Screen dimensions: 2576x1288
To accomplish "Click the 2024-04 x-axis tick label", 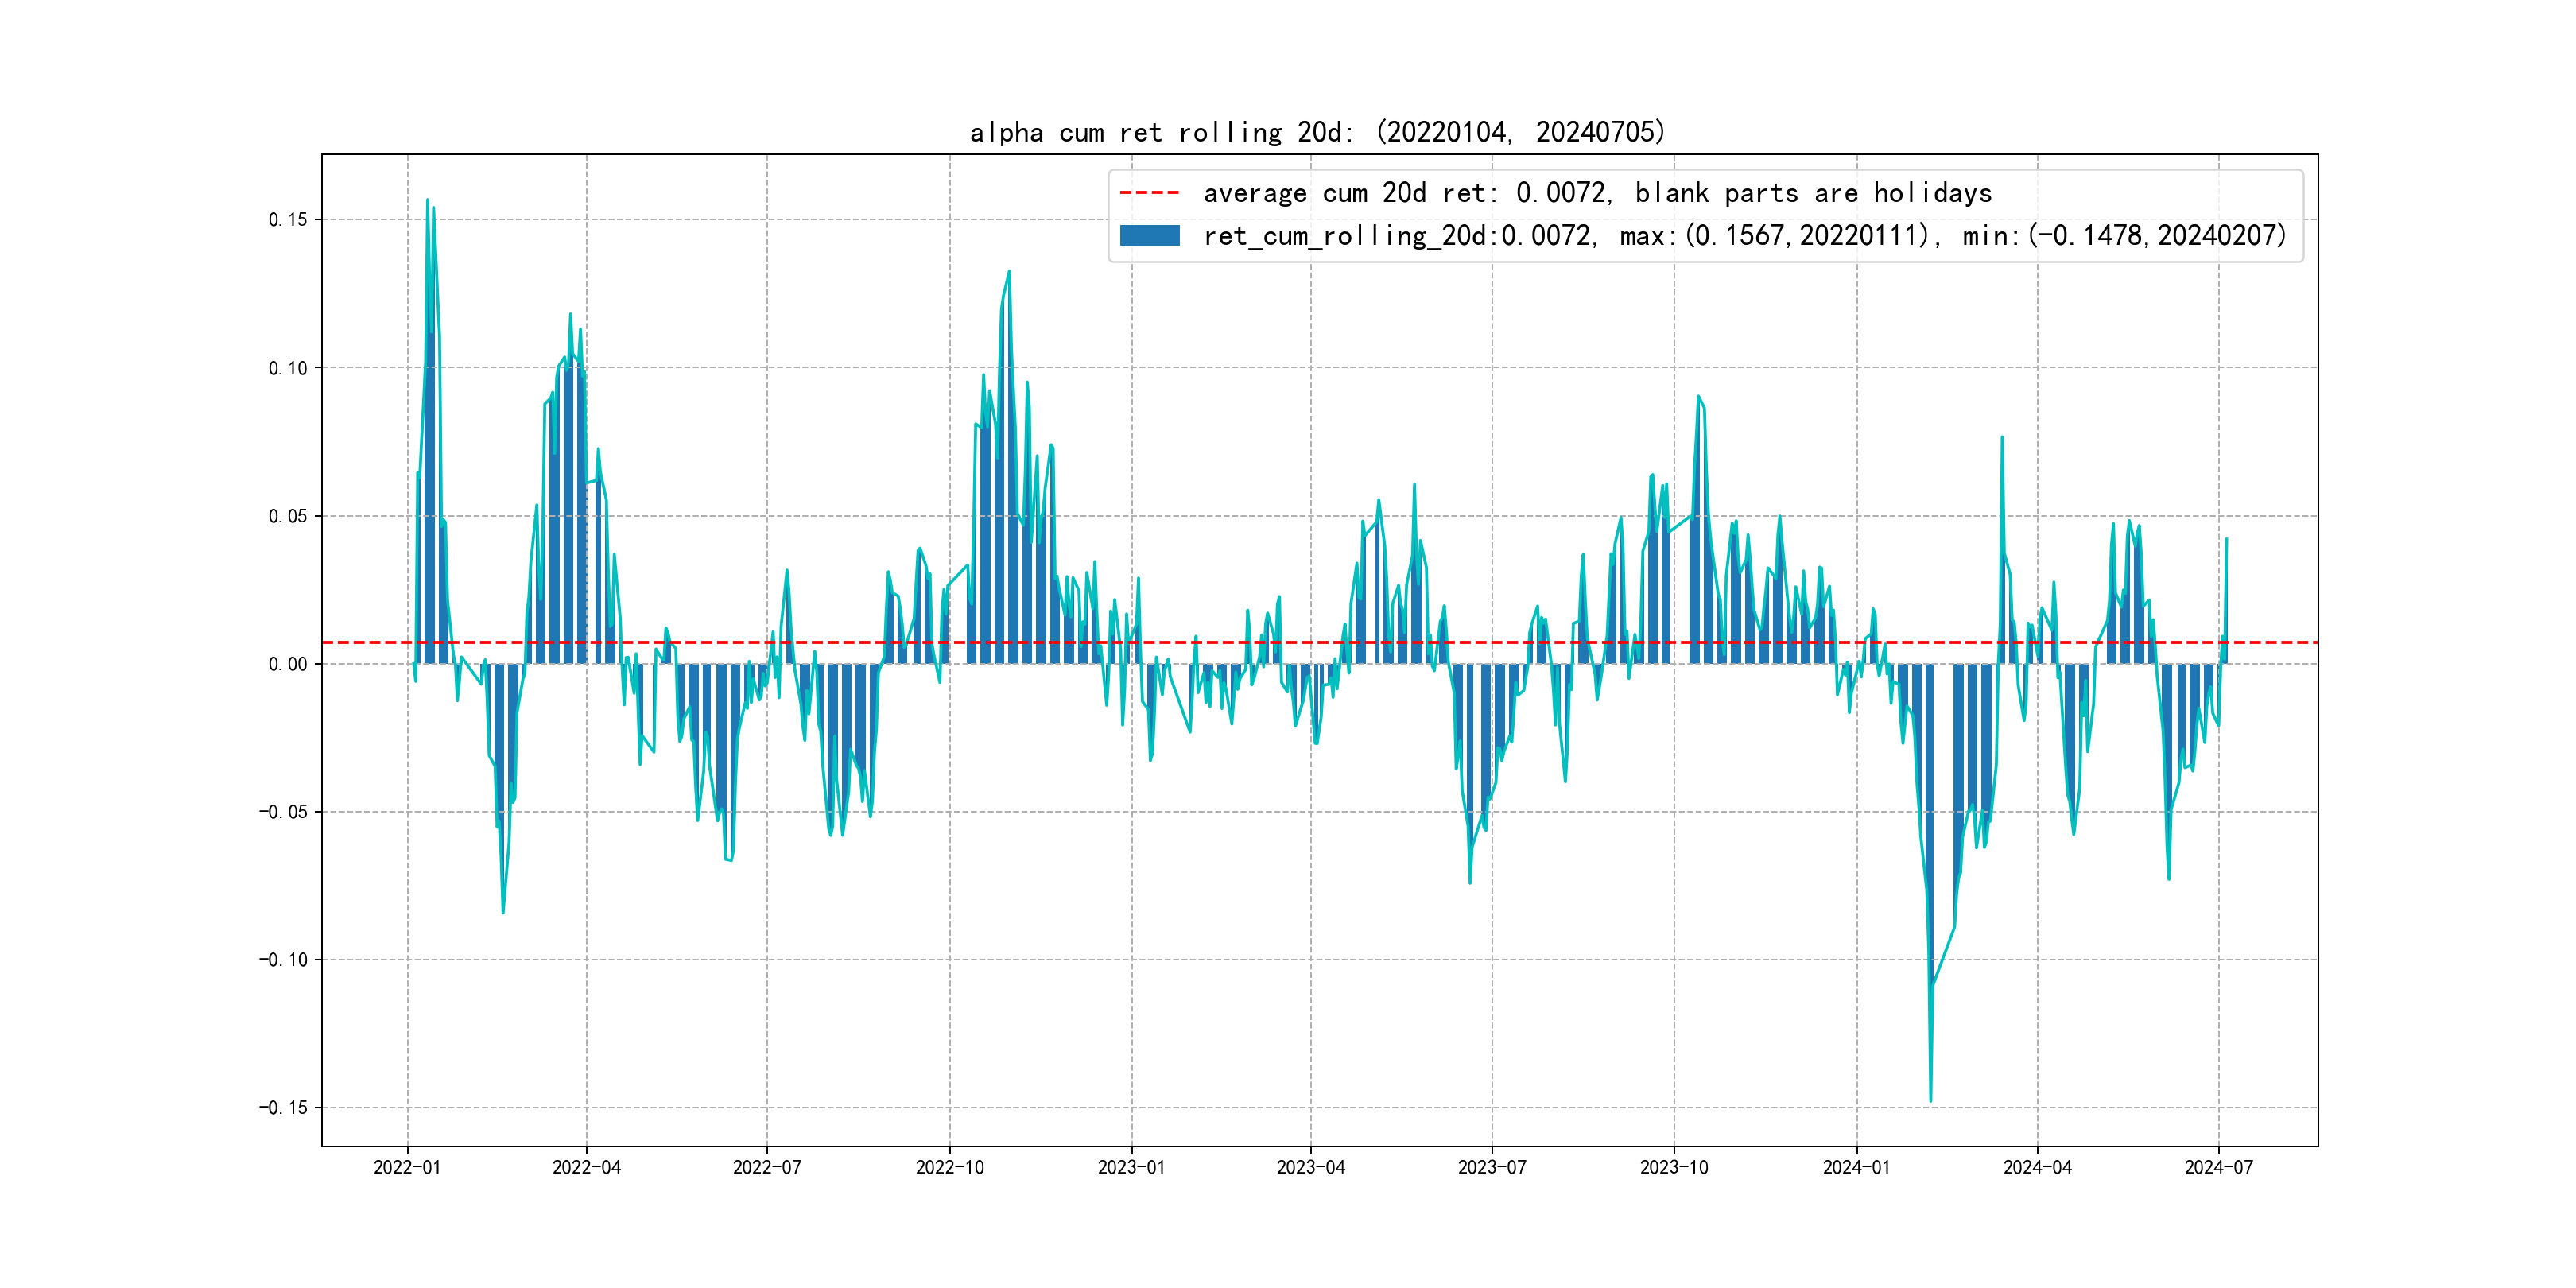I will [x=2037, y=1167].
